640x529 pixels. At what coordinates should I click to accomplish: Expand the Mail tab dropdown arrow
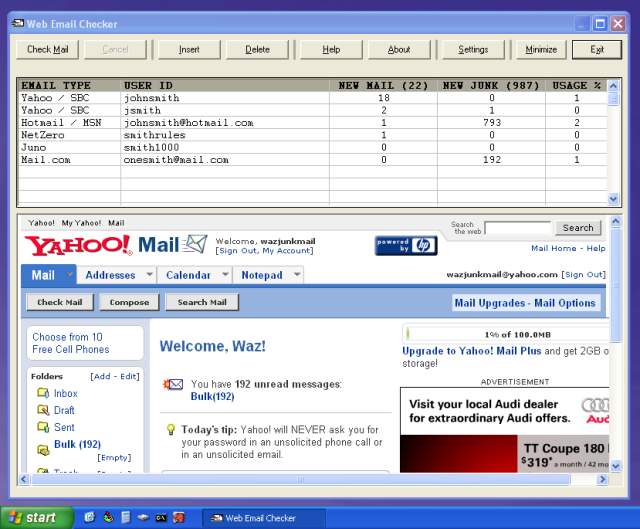pyautogui.click(x=70, y=274)
